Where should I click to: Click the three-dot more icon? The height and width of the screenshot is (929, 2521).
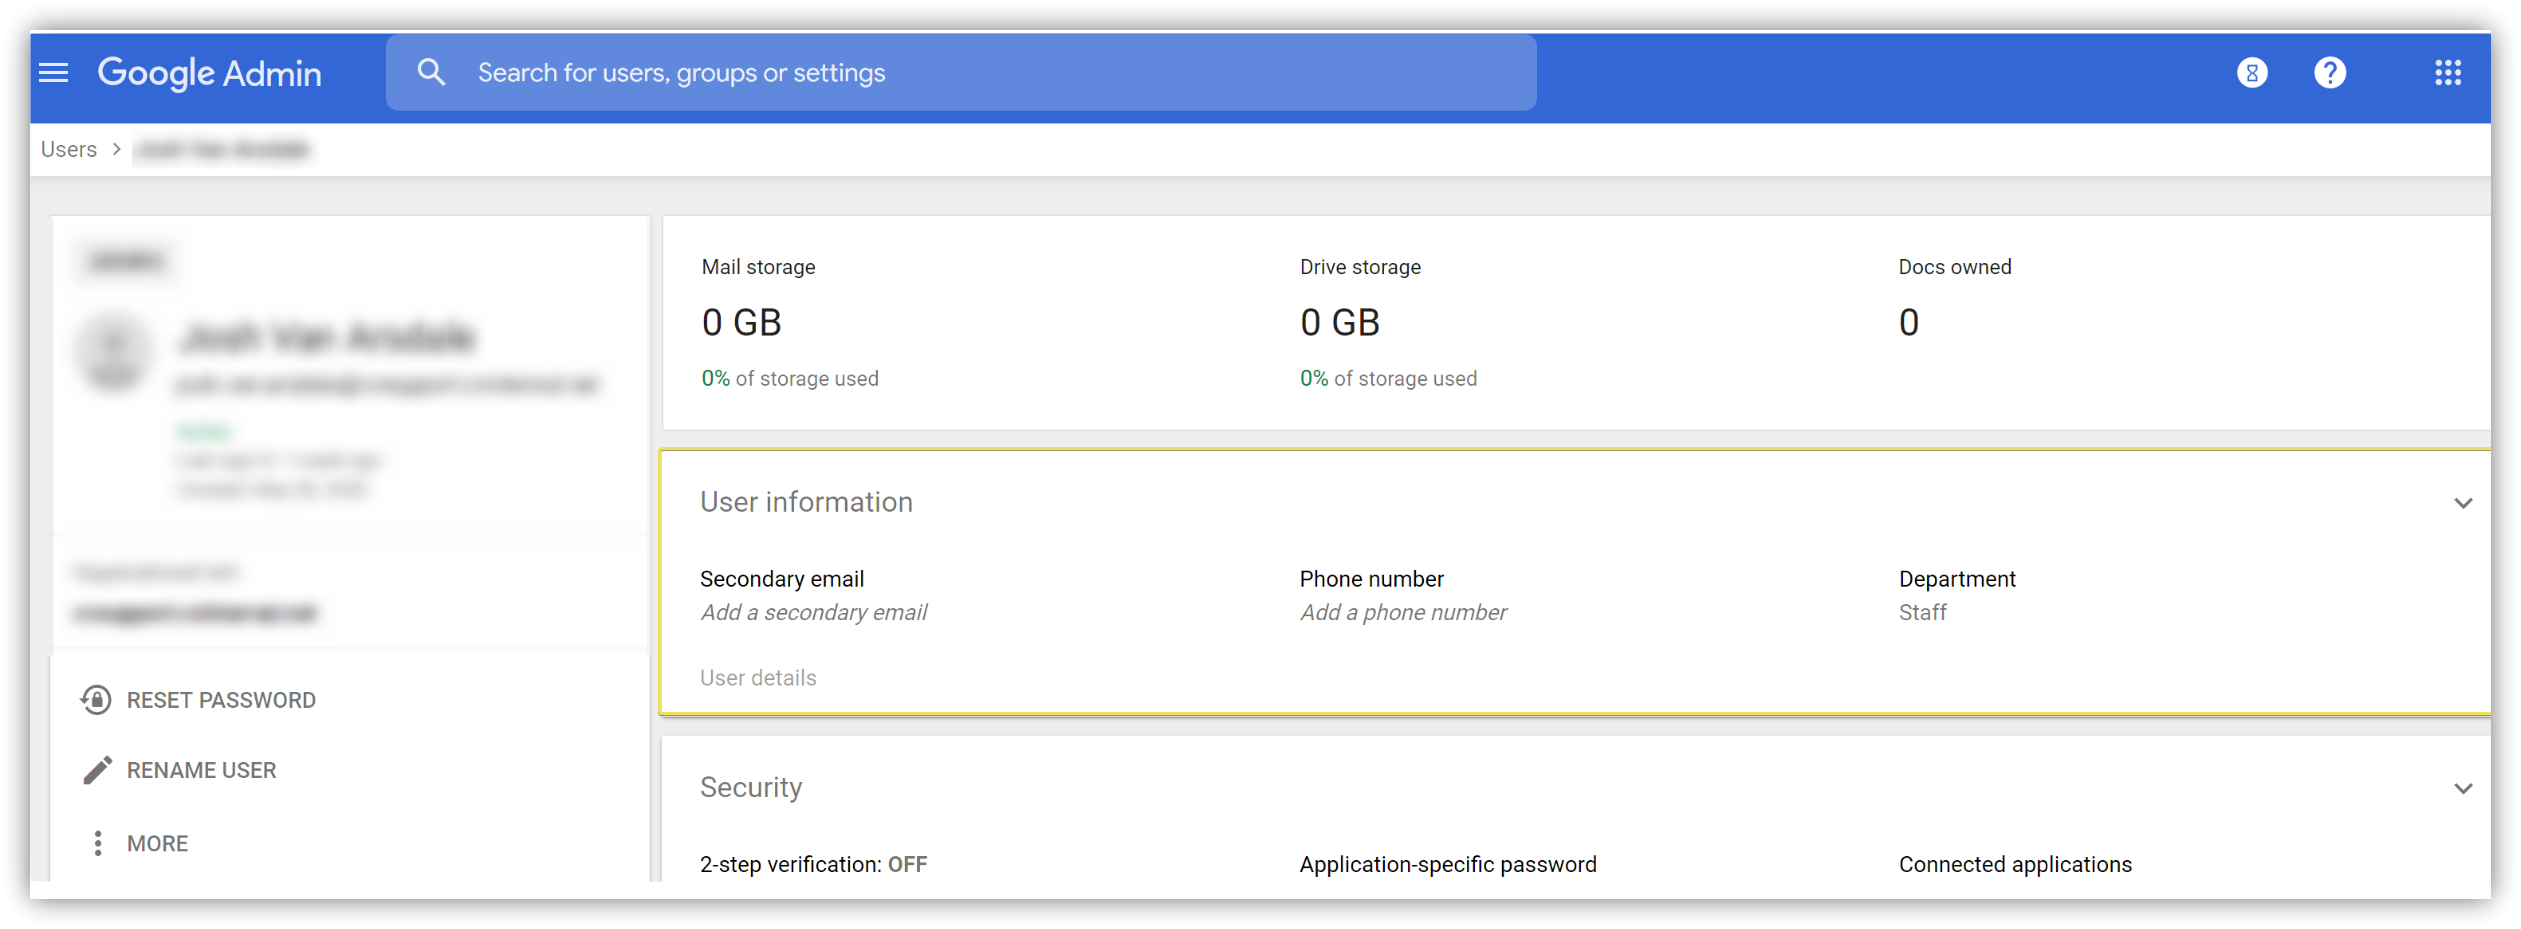coord(97,843)
